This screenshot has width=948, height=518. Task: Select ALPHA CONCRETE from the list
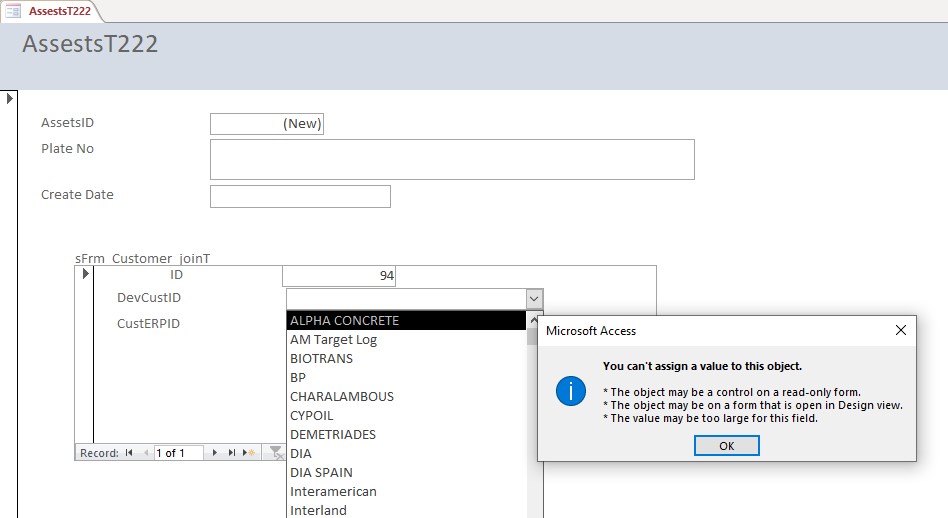coord(406,320)
